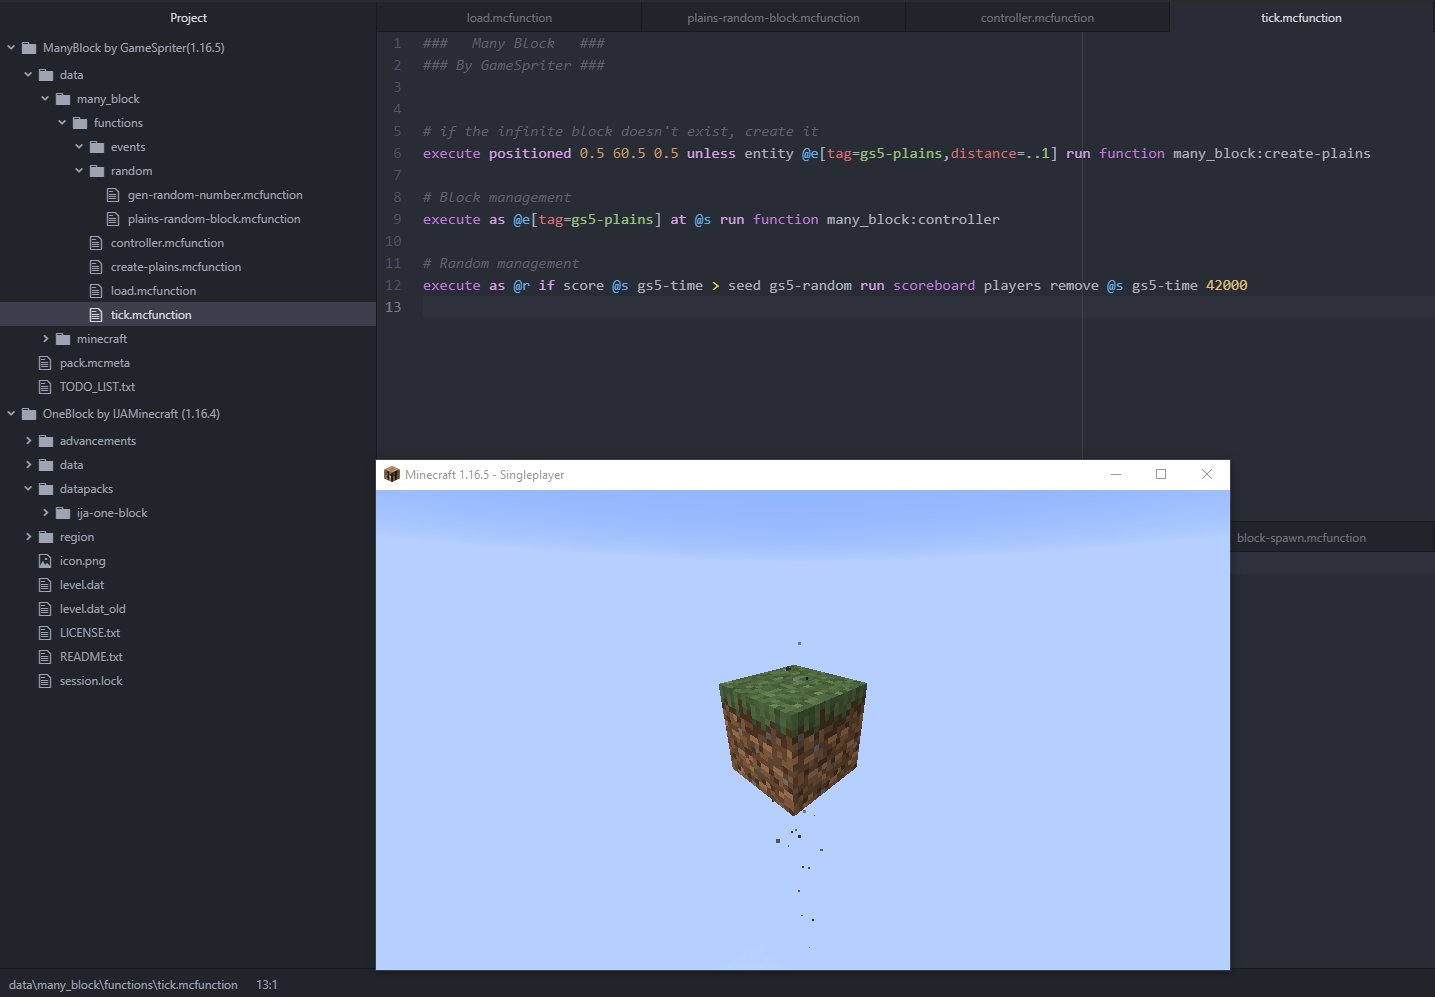Click the README.txt file icon

click(44, 657)
